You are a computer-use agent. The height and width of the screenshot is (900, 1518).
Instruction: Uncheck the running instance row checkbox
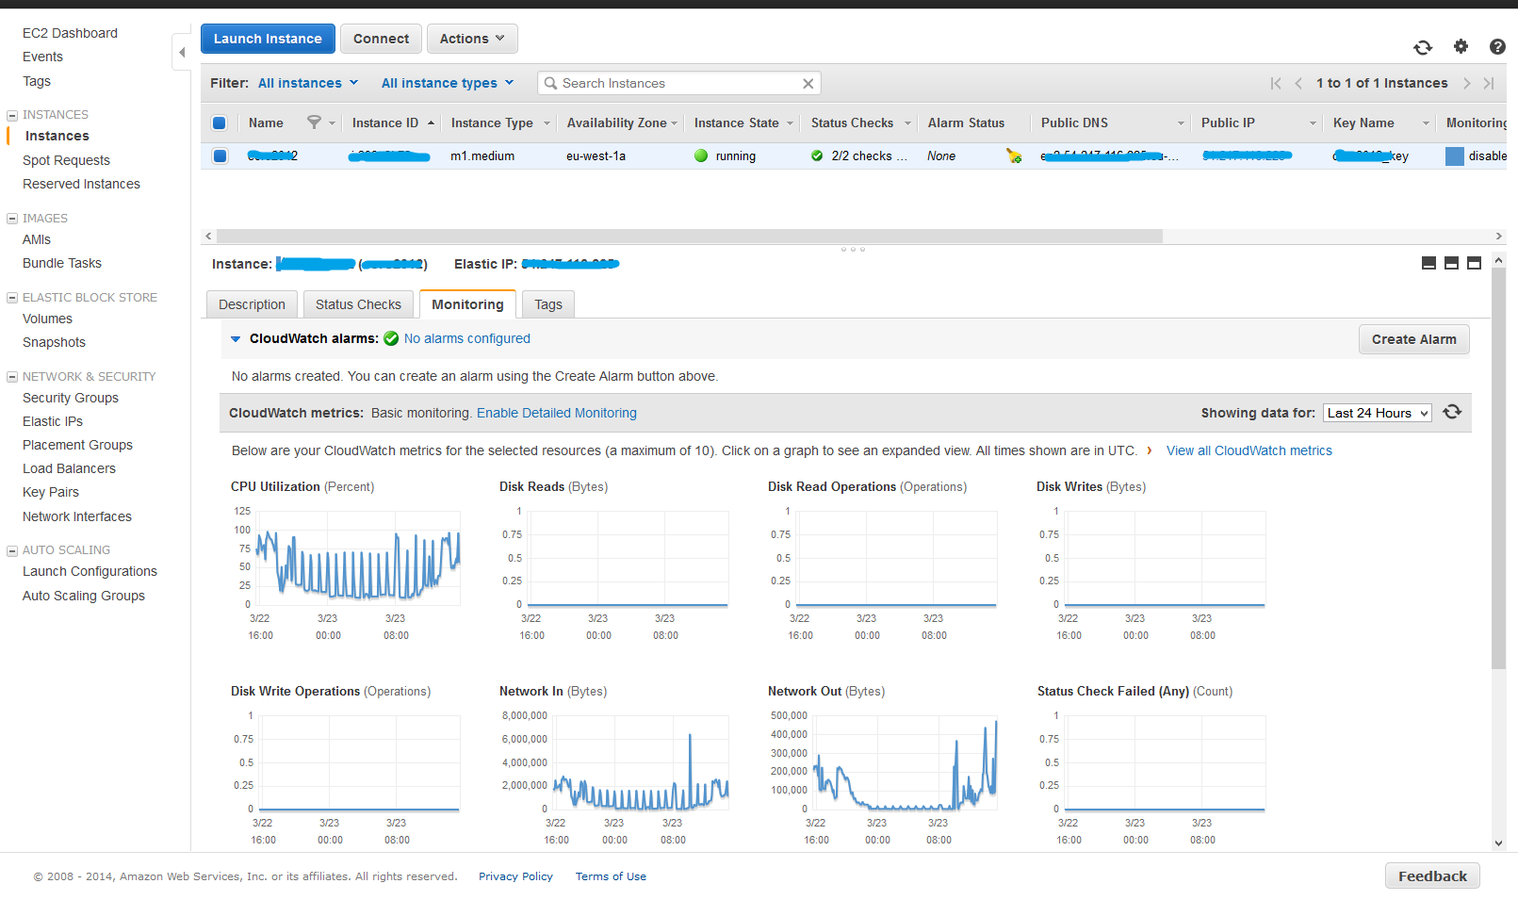coord(220,156)
